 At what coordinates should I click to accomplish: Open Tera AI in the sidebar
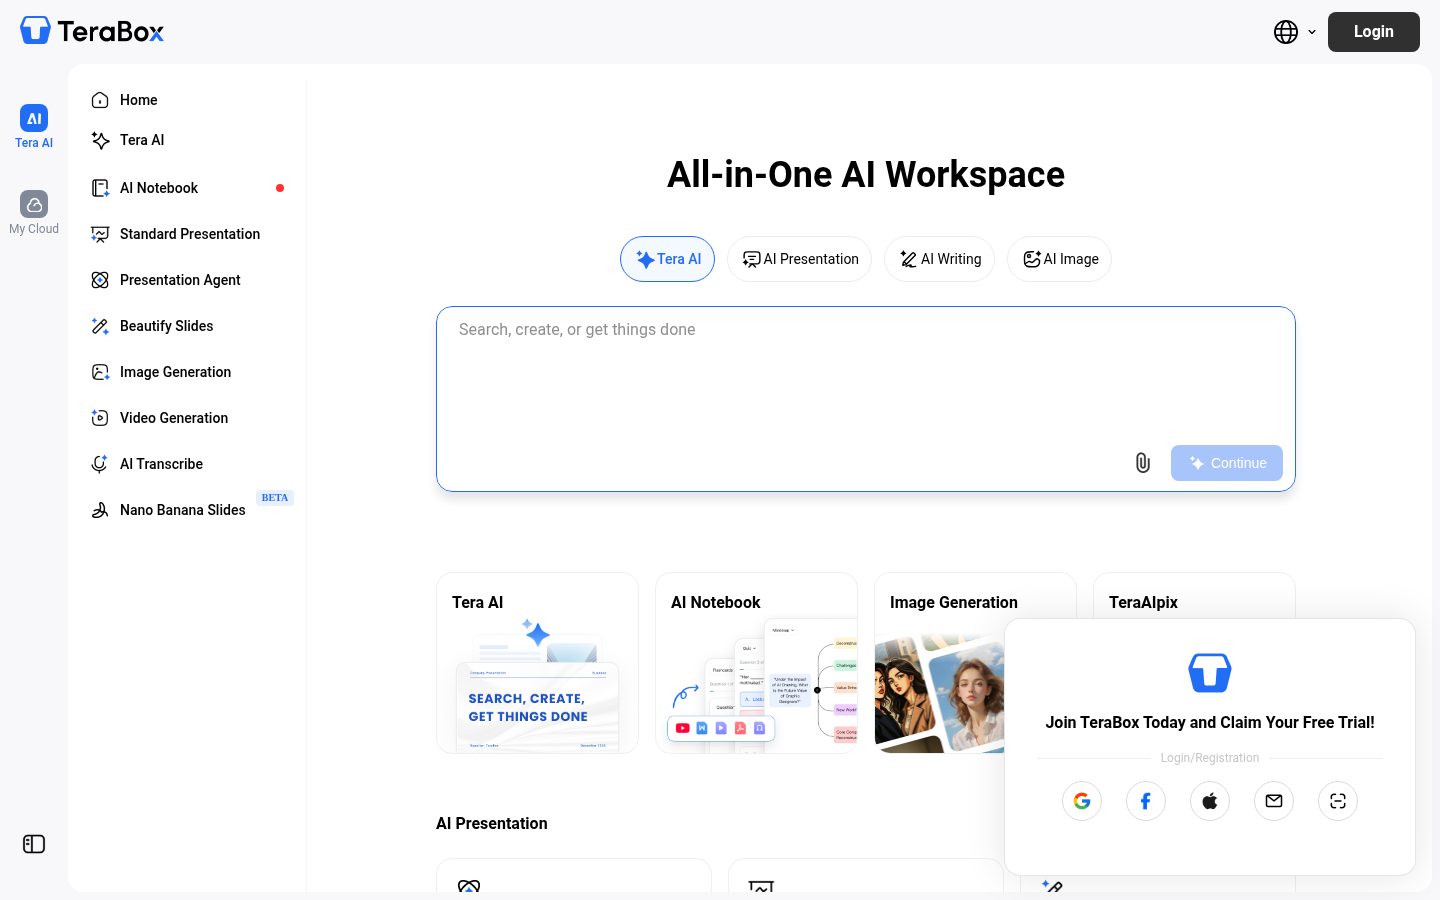pyautogui.click(x=188, y=140)
